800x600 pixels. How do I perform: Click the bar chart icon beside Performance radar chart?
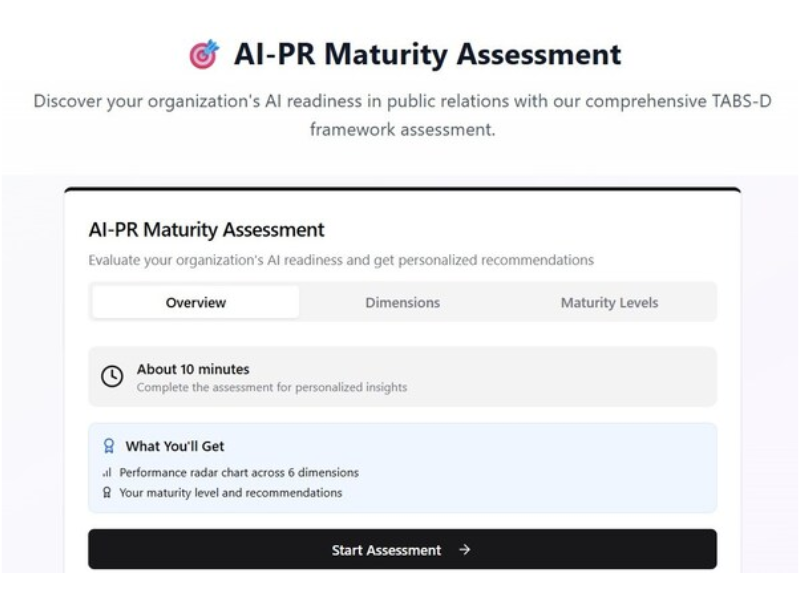107,472
